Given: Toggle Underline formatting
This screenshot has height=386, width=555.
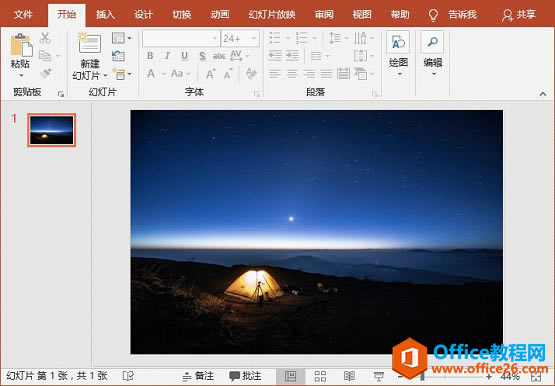Looking at the screenshot, I should pos(184,56).
